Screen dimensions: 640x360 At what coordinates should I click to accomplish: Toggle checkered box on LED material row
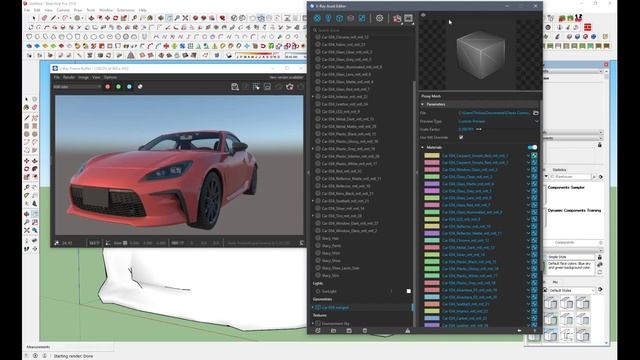click(x=534, y=219)
